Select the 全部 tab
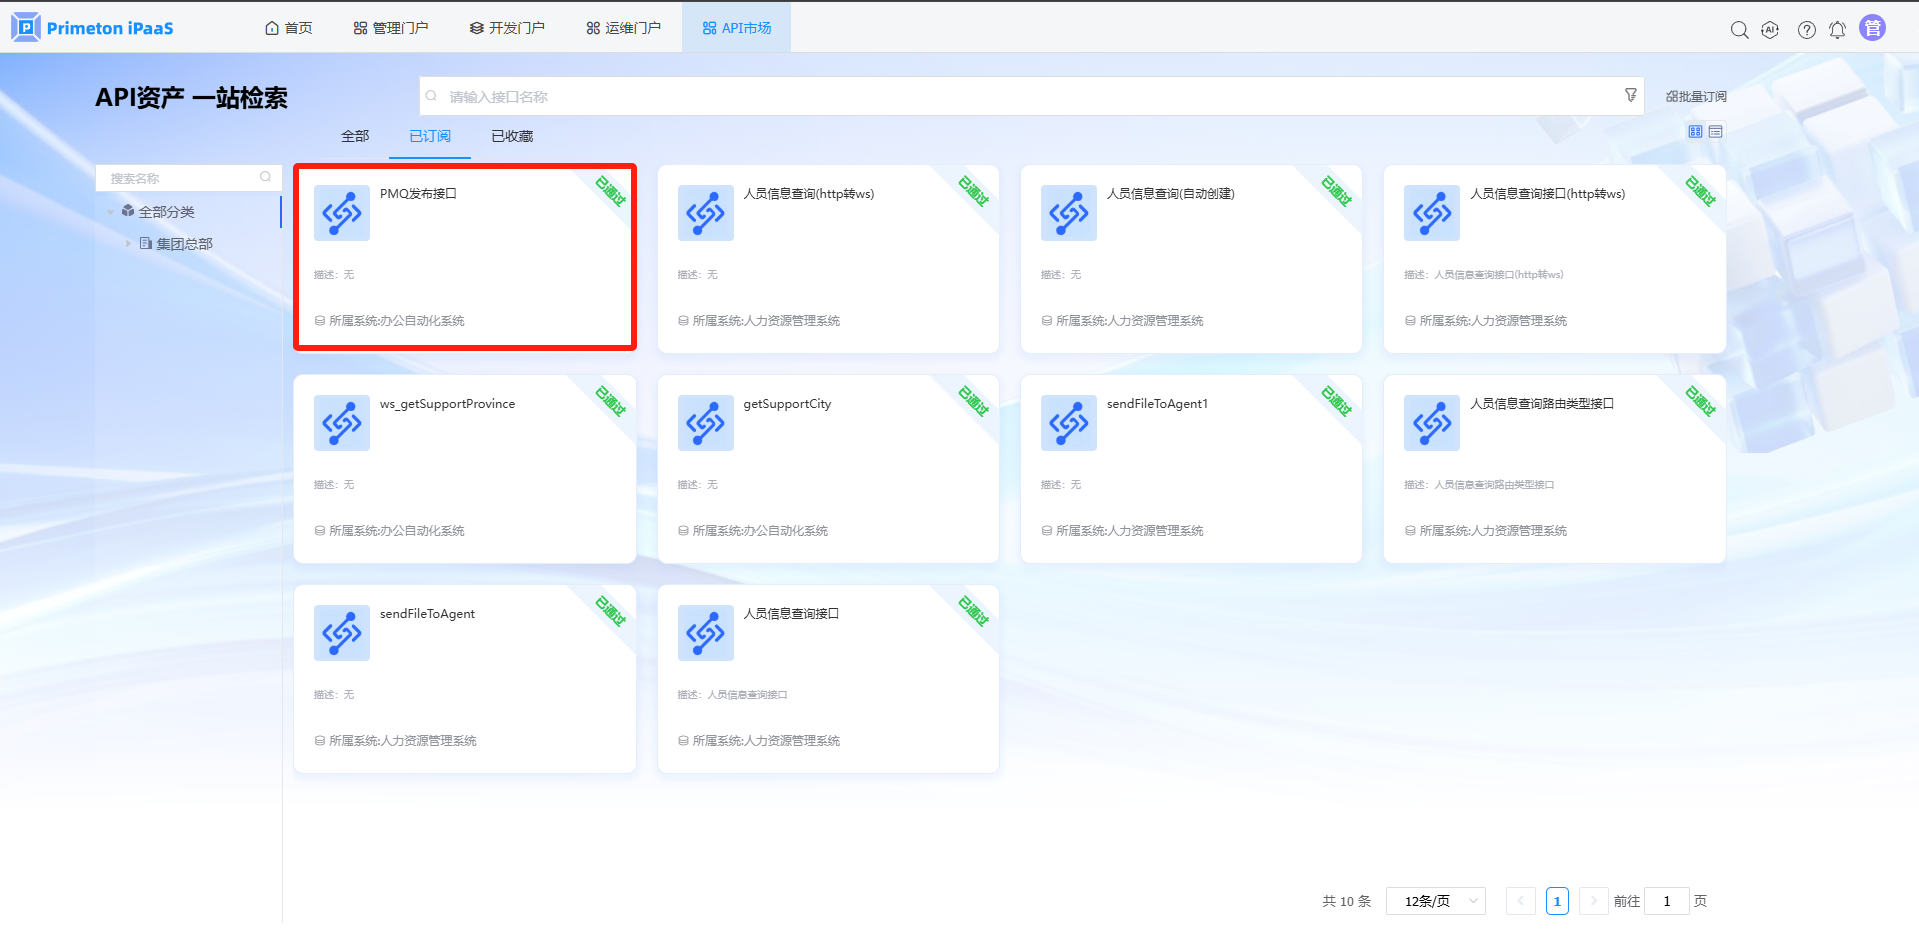Viewport: 1919px width, 945px height. tap(355, 136)
